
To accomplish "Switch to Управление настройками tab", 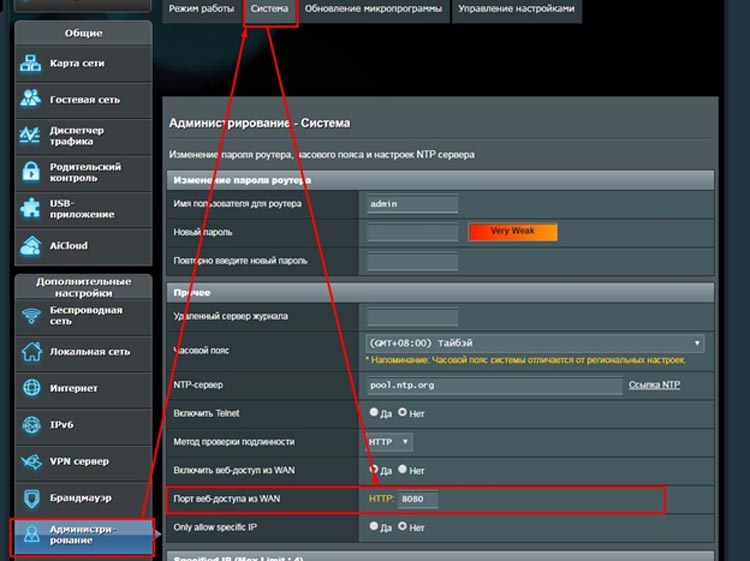I will point(516,9).
